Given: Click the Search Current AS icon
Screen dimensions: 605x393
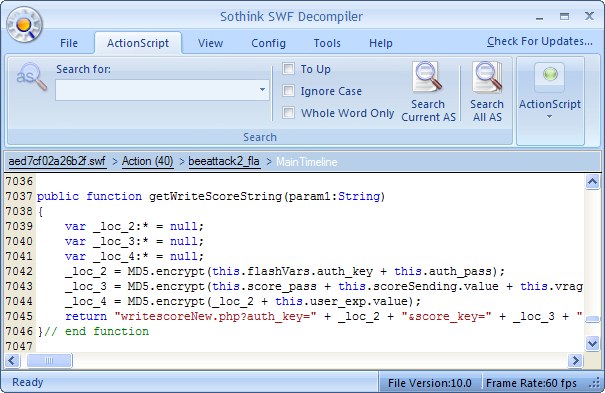Looking at the screenshot, I should click(428, 78).
